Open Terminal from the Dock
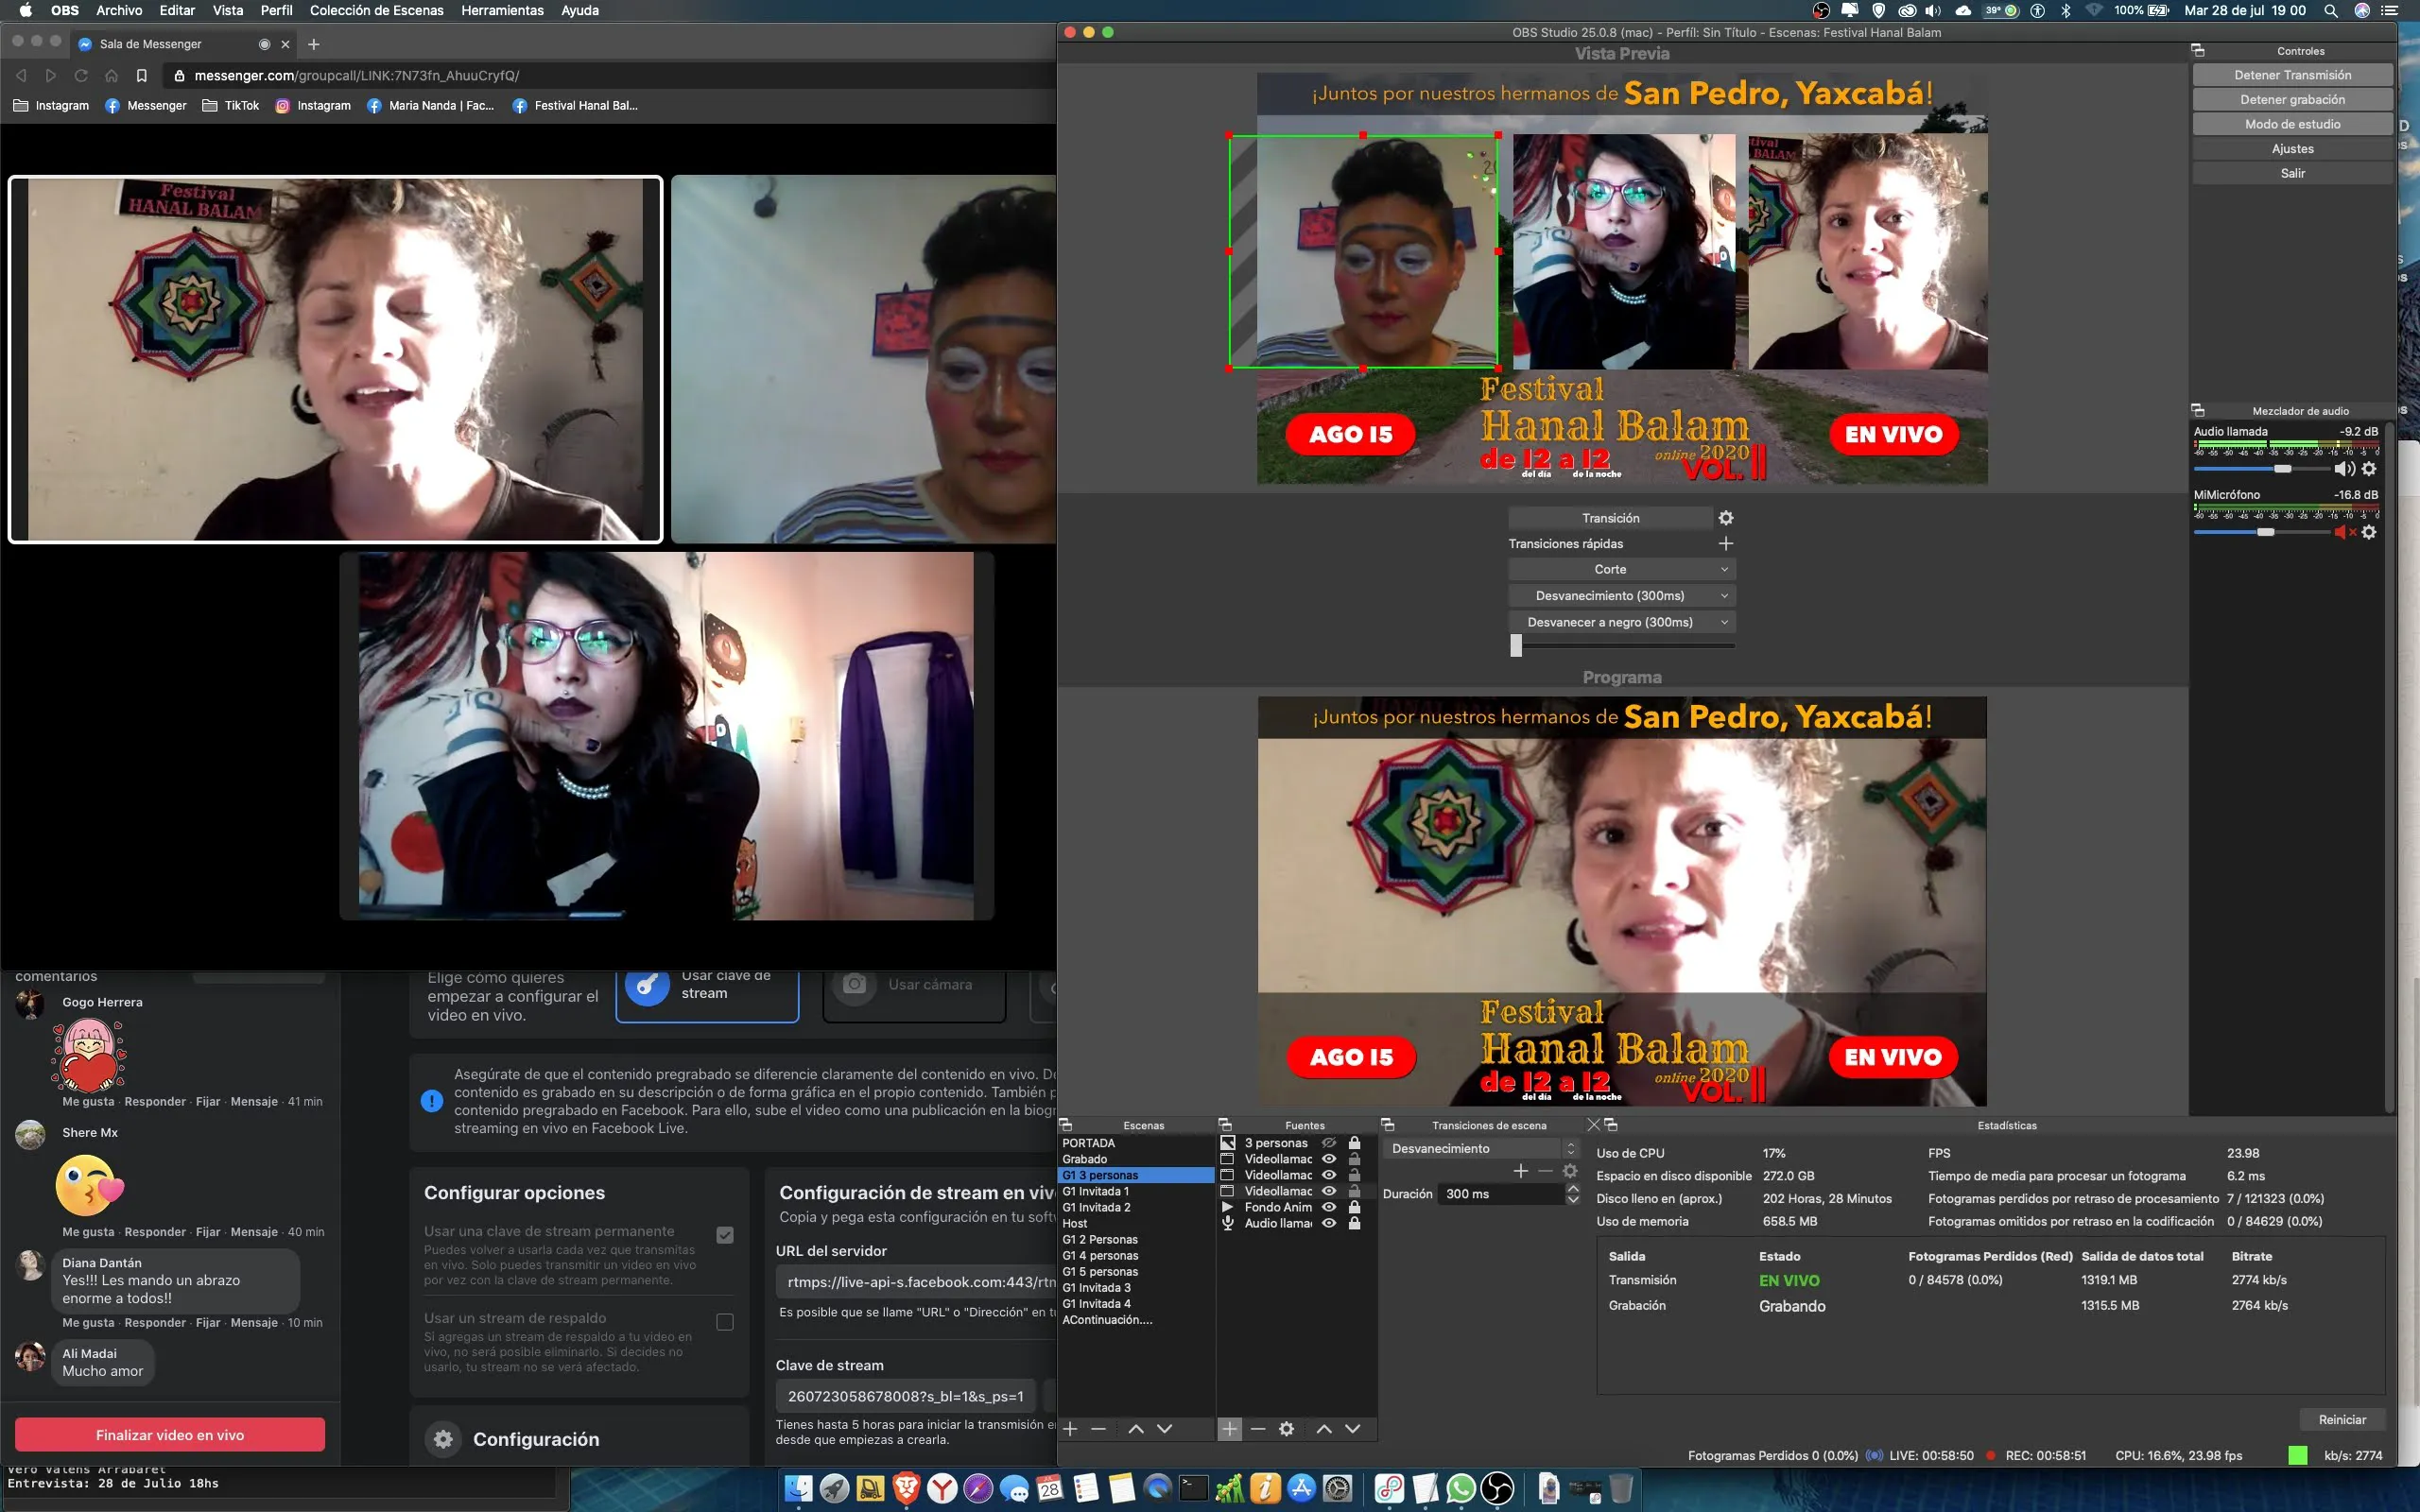 point(1194,1488)
